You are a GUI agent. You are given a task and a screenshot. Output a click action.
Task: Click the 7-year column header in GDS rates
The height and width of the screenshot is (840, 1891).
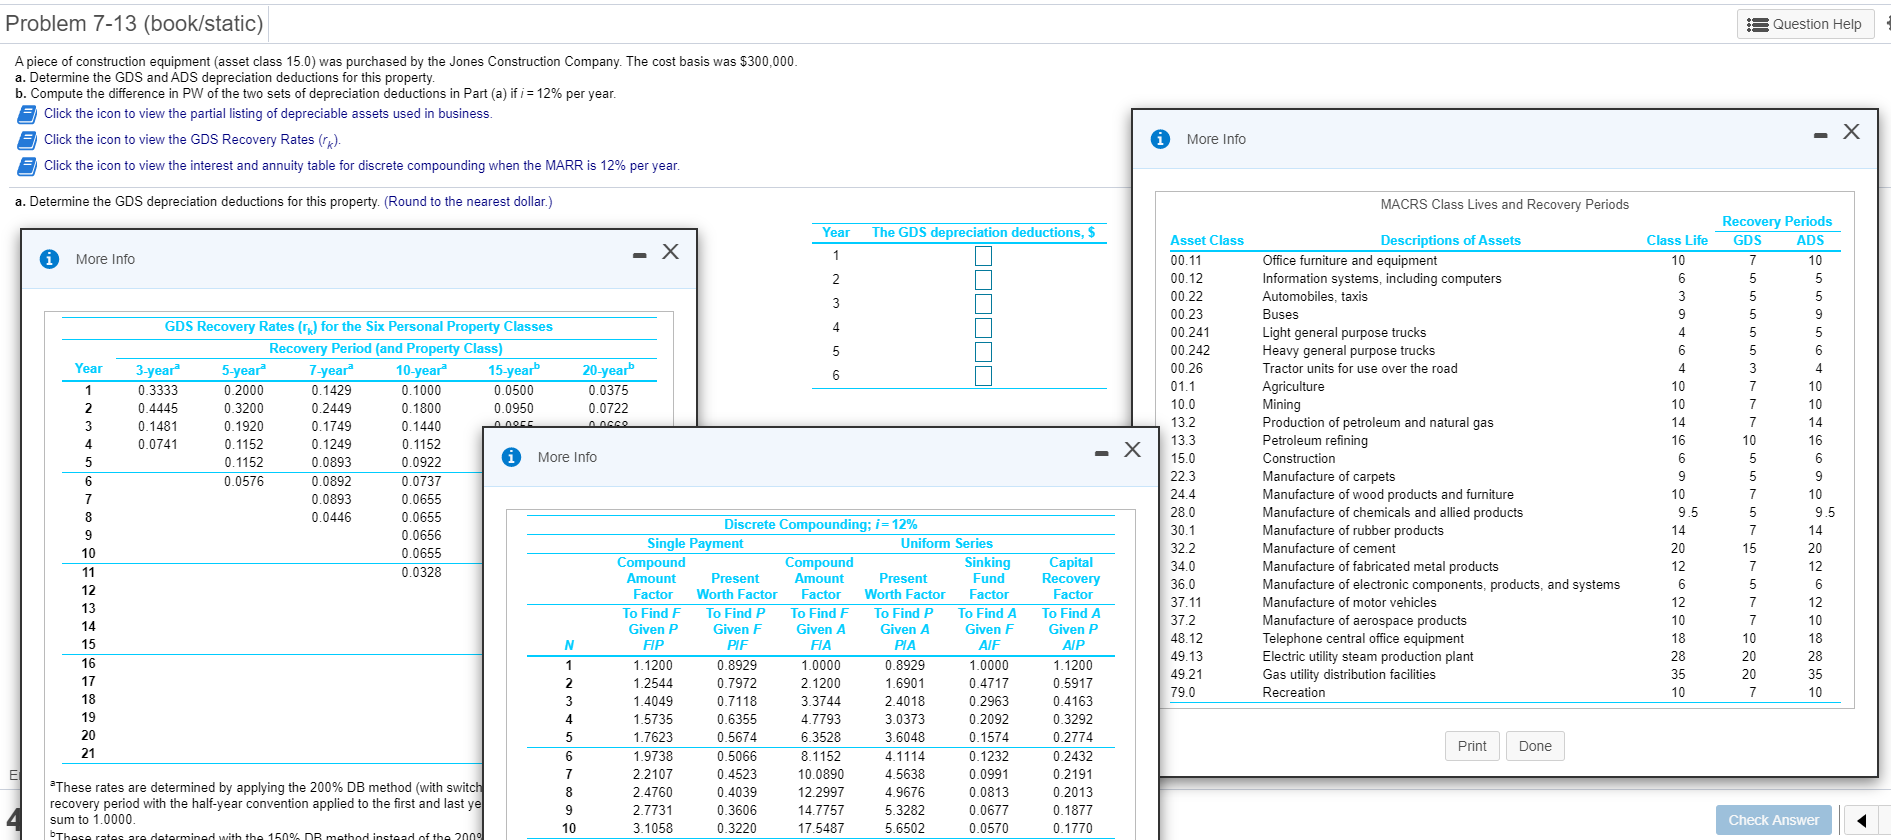(330, 370)
